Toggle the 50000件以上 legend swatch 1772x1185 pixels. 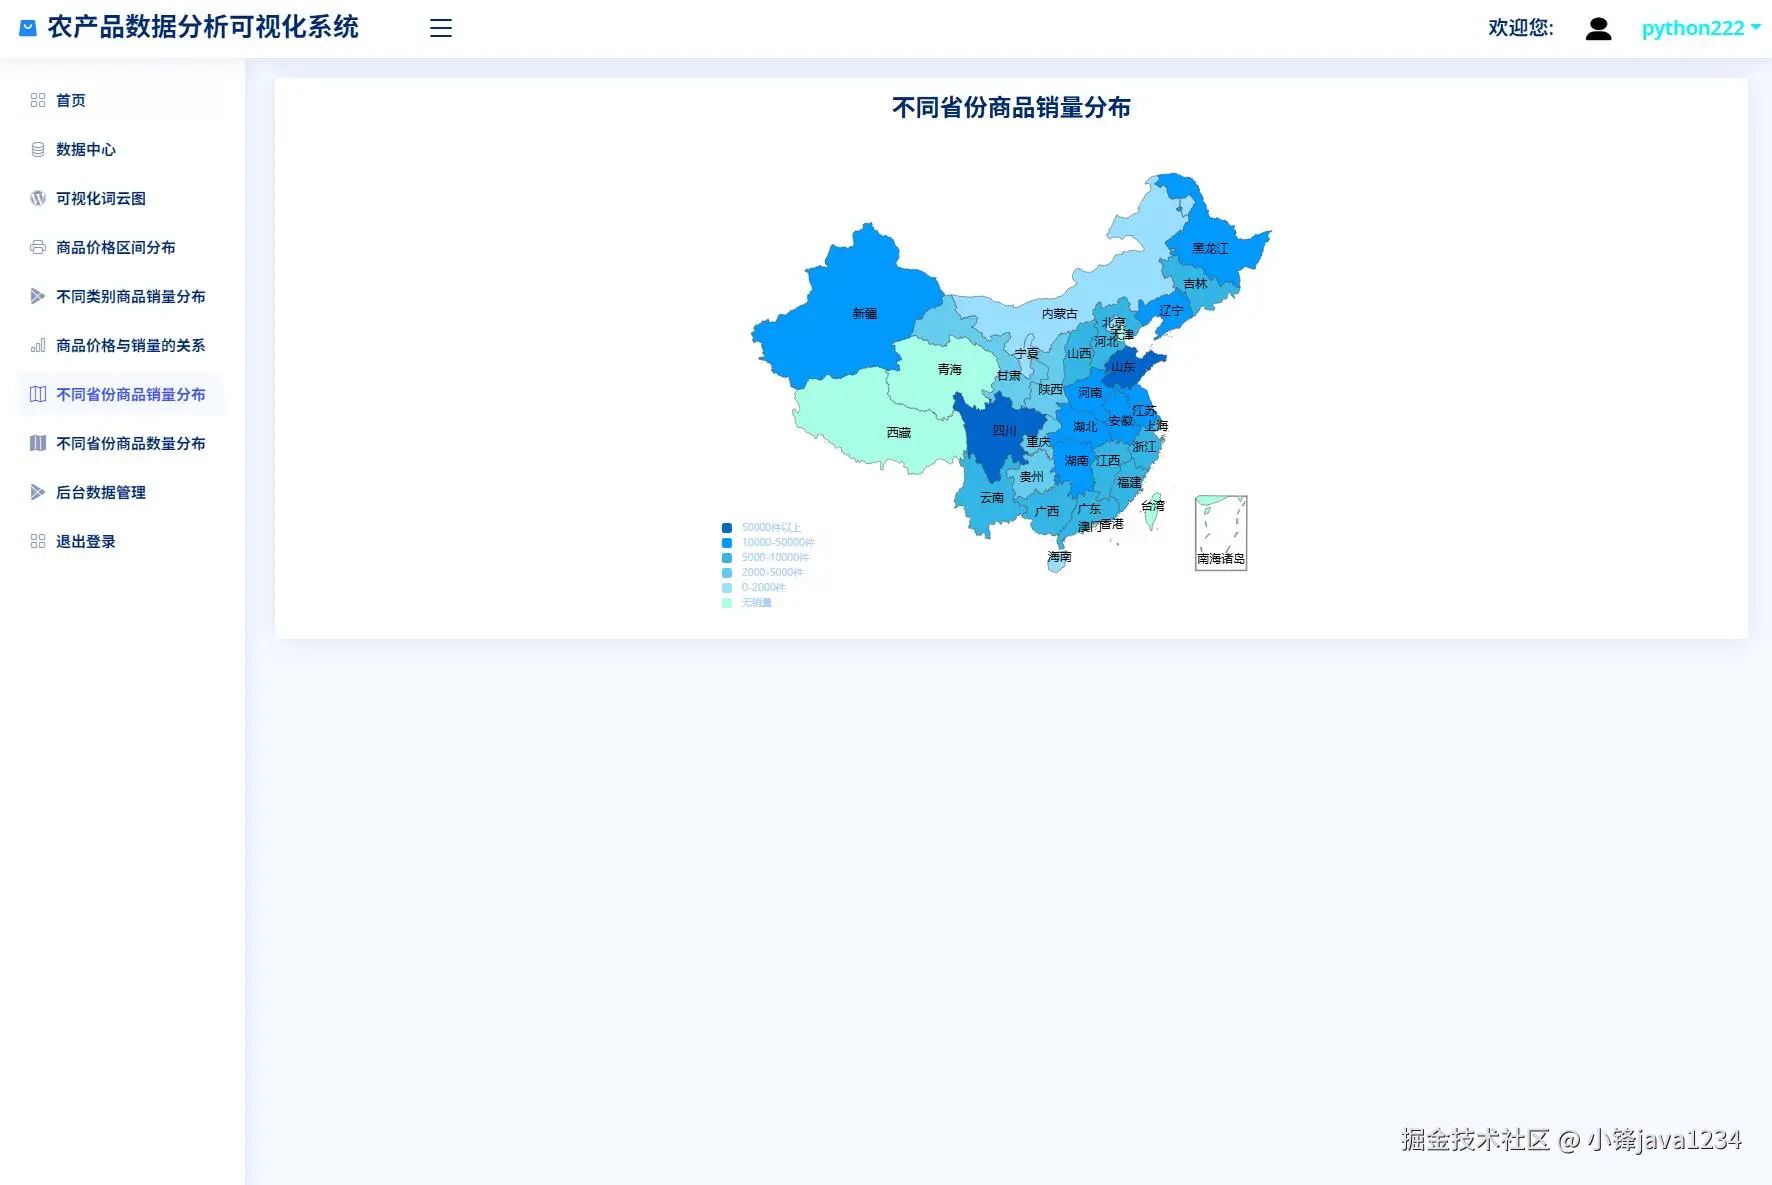[727, 528]
